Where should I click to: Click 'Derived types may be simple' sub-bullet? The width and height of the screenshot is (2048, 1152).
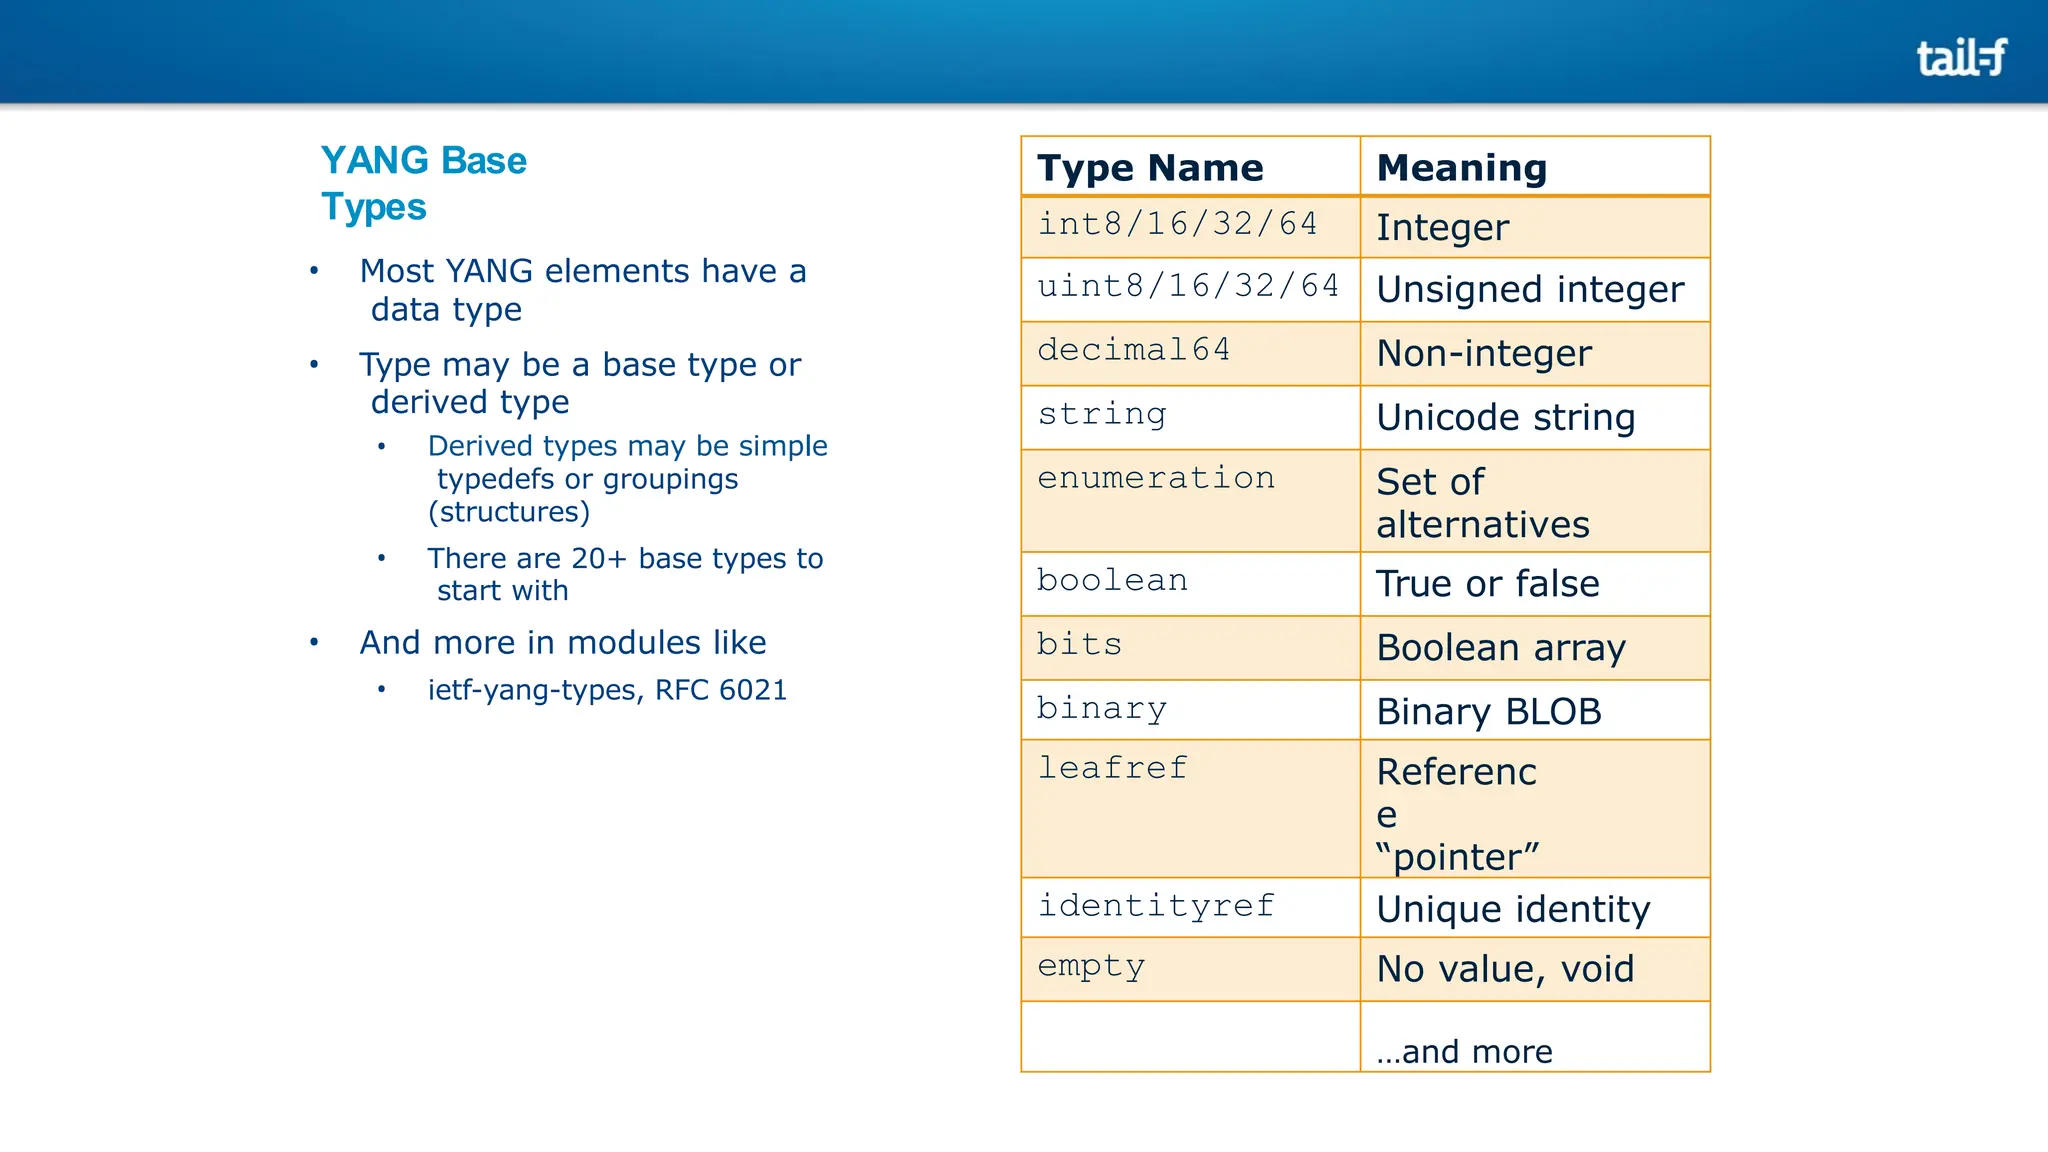[627, 478]
